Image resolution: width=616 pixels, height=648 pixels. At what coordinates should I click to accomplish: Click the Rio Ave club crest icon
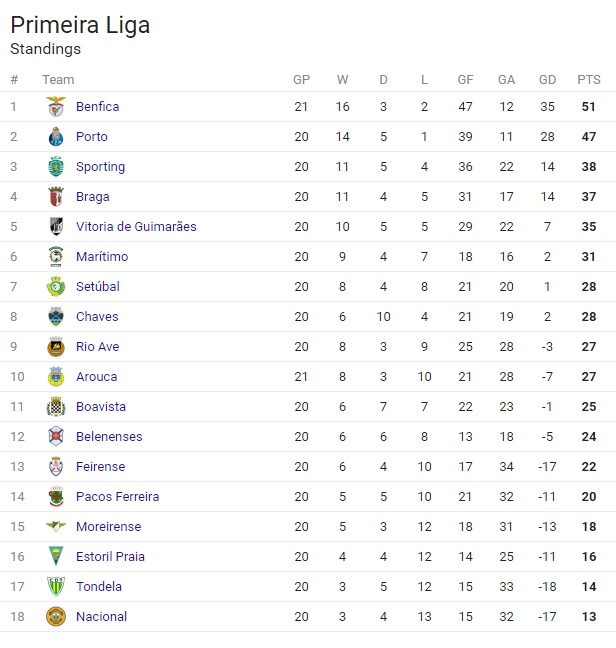(56, 347)
